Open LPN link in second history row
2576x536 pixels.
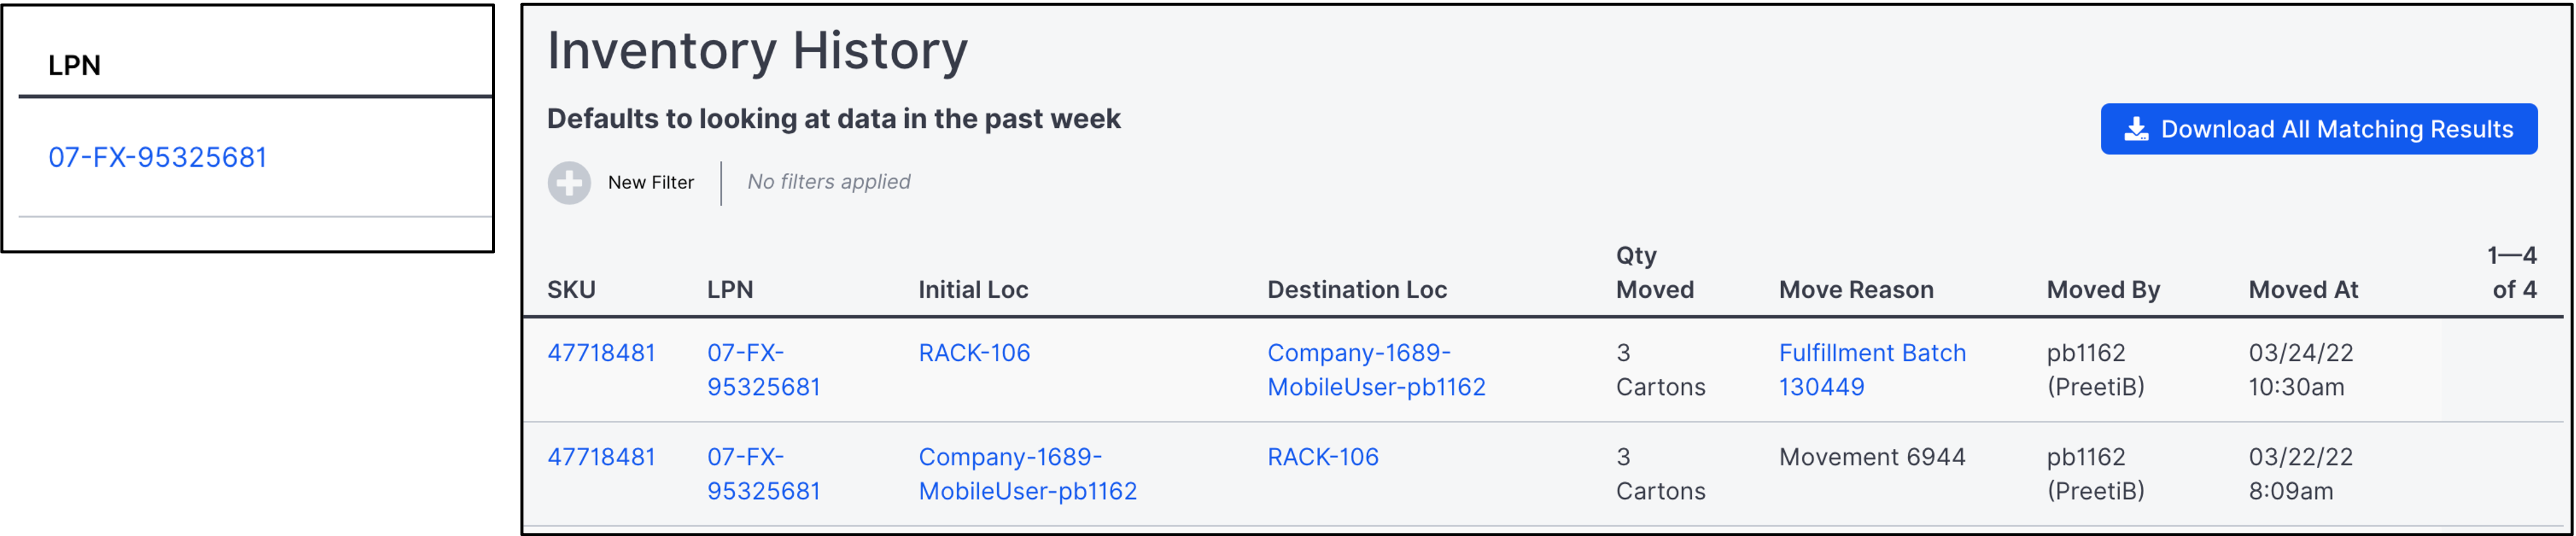tap(763, 474)
